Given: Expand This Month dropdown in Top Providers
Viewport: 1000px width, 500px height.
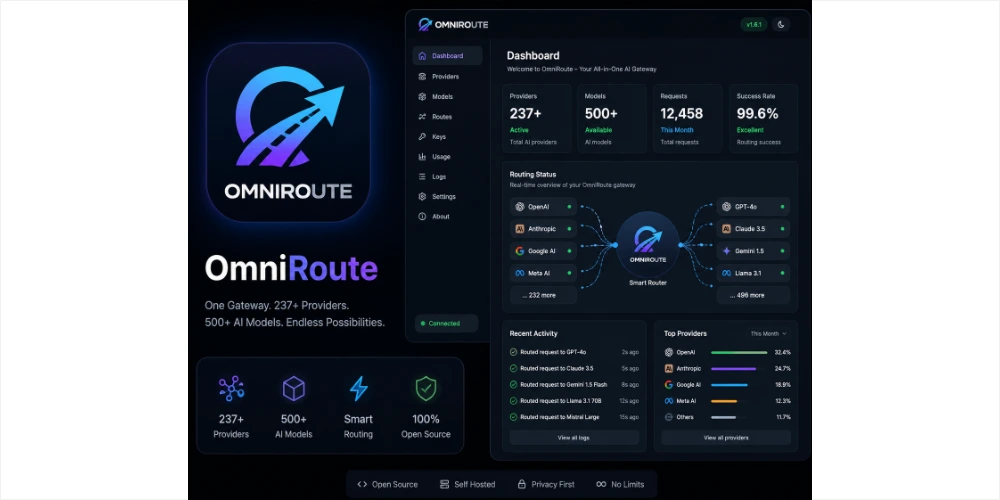Looking at the screenshot, I should (768, 334).
